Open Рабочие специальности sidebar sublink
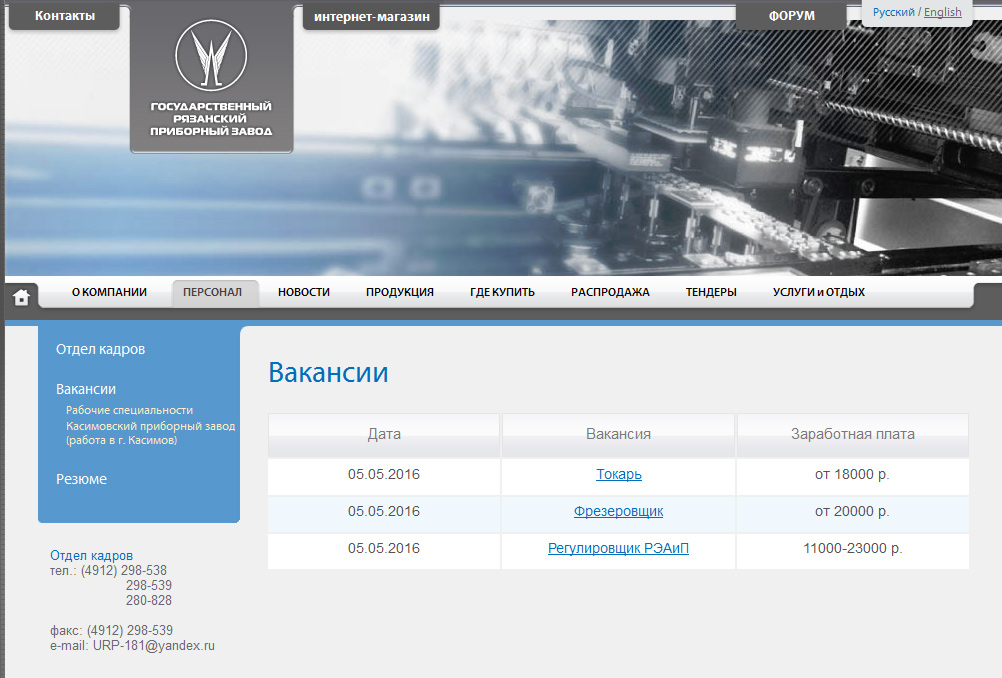Screen dimensions: 1002x678 [x=129, y=410]
